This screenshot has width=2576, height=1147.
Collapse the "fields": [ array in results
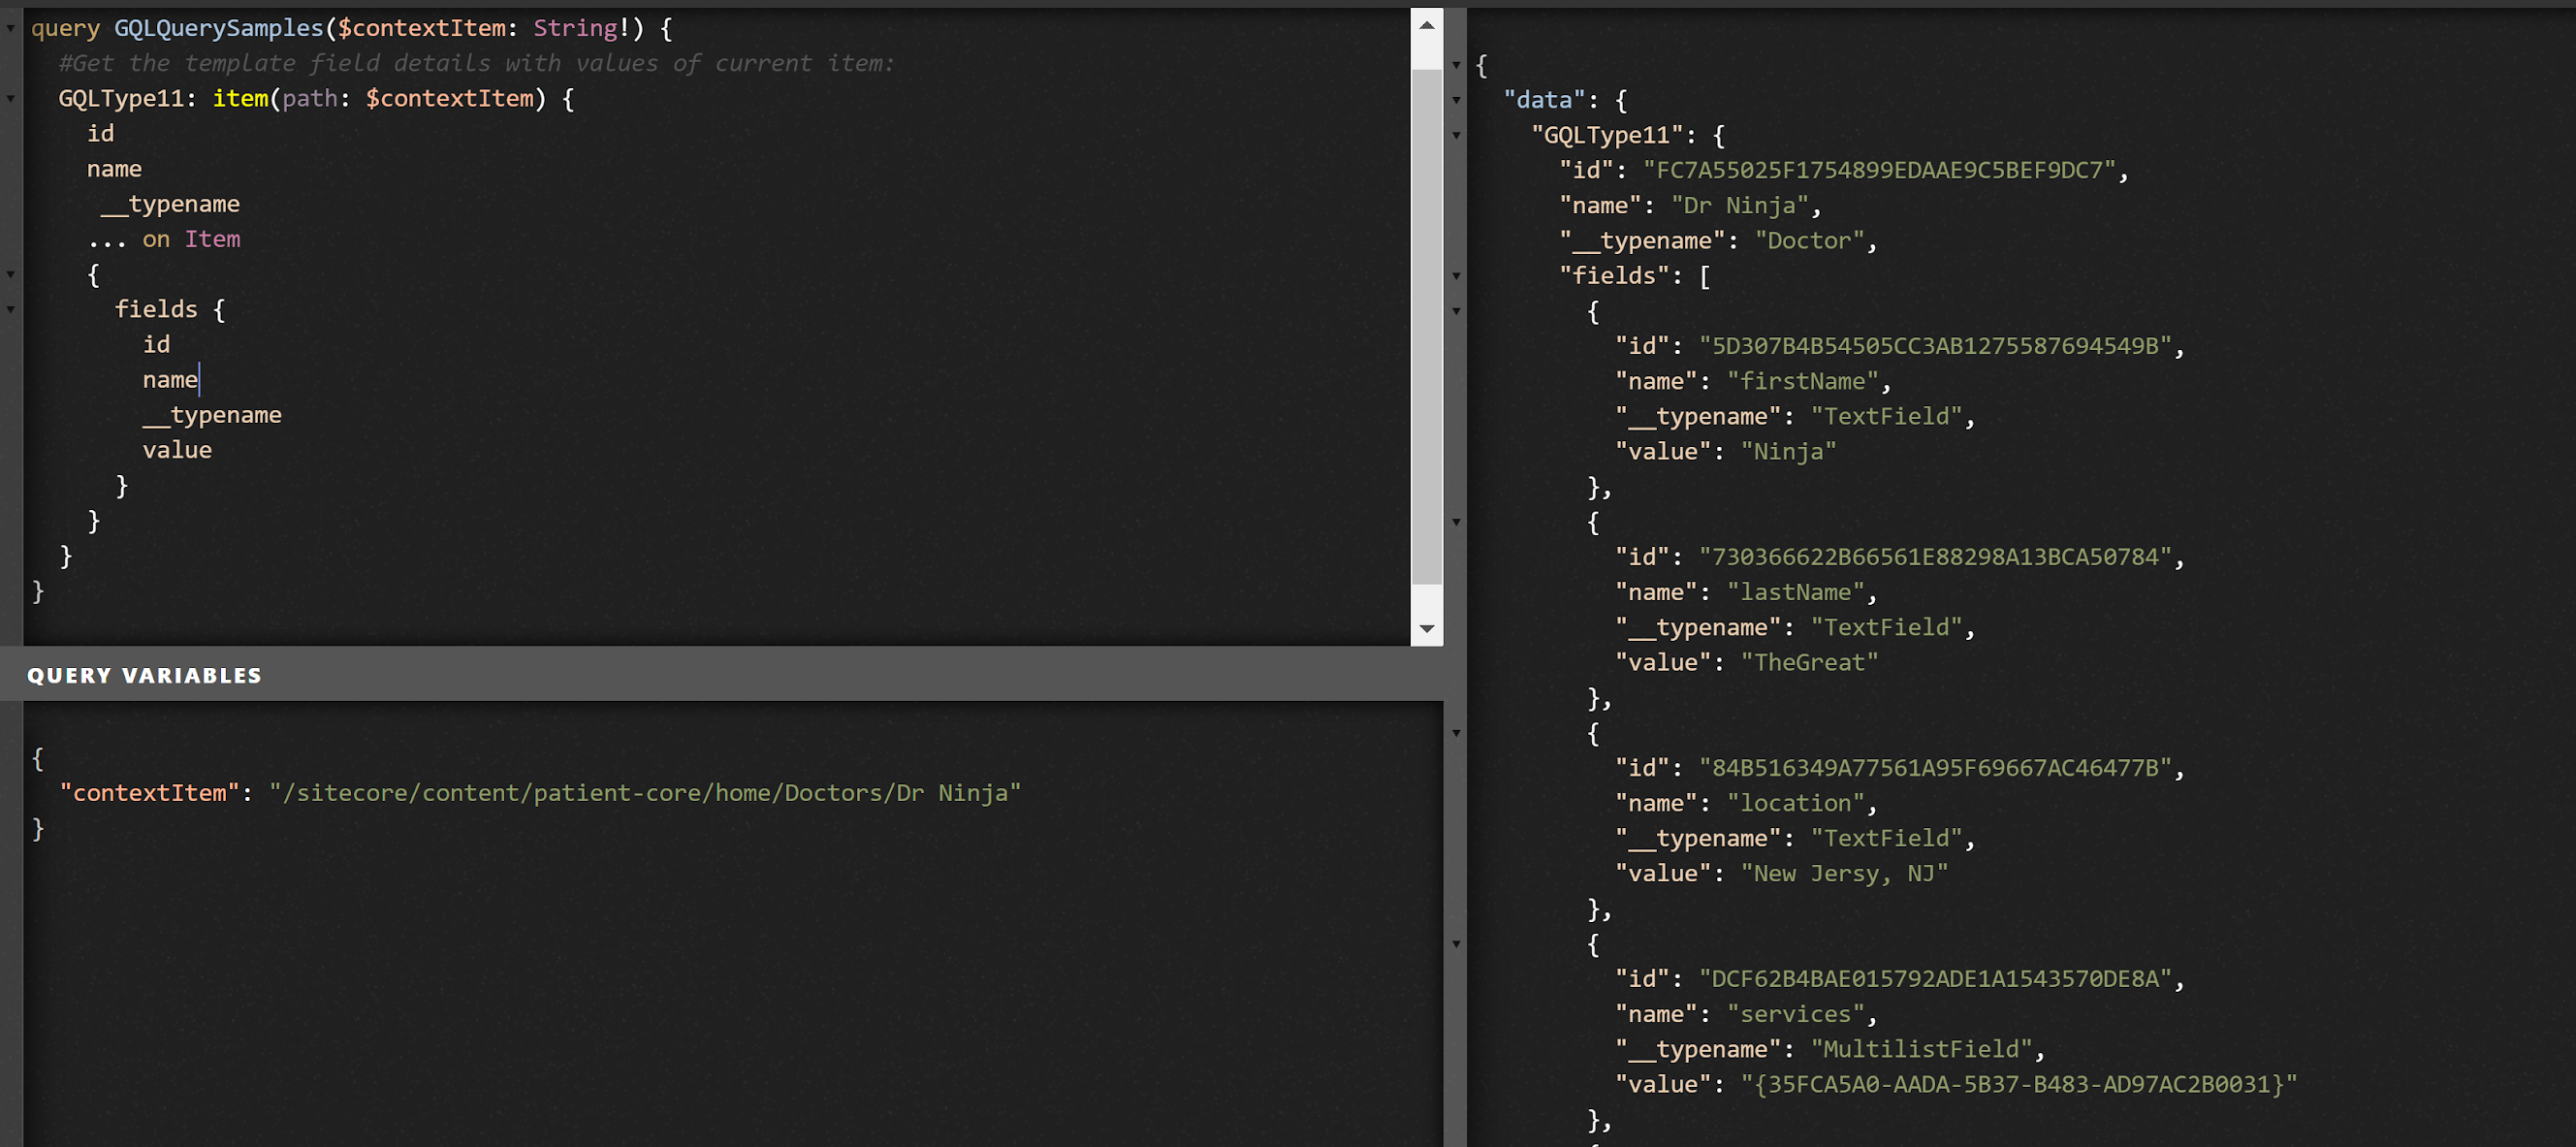(1456, 276)
